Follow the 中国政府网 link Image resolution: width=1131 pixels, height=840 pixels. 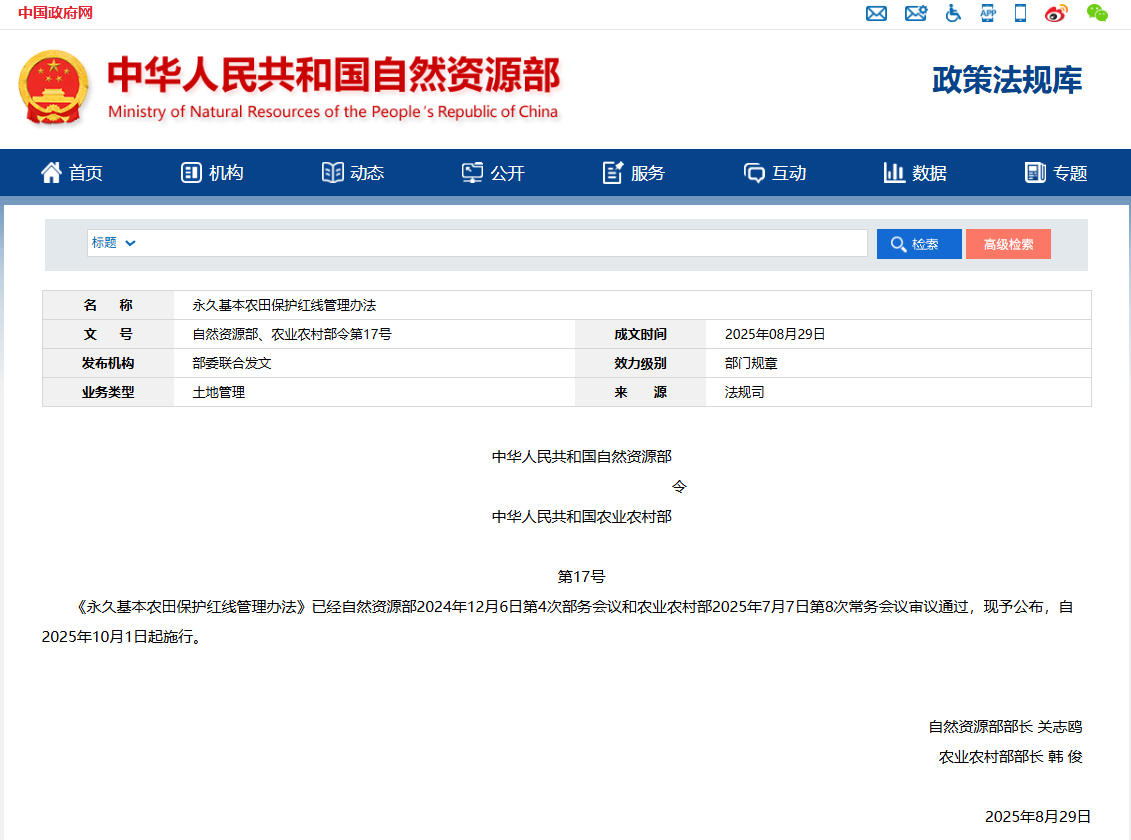56,13
